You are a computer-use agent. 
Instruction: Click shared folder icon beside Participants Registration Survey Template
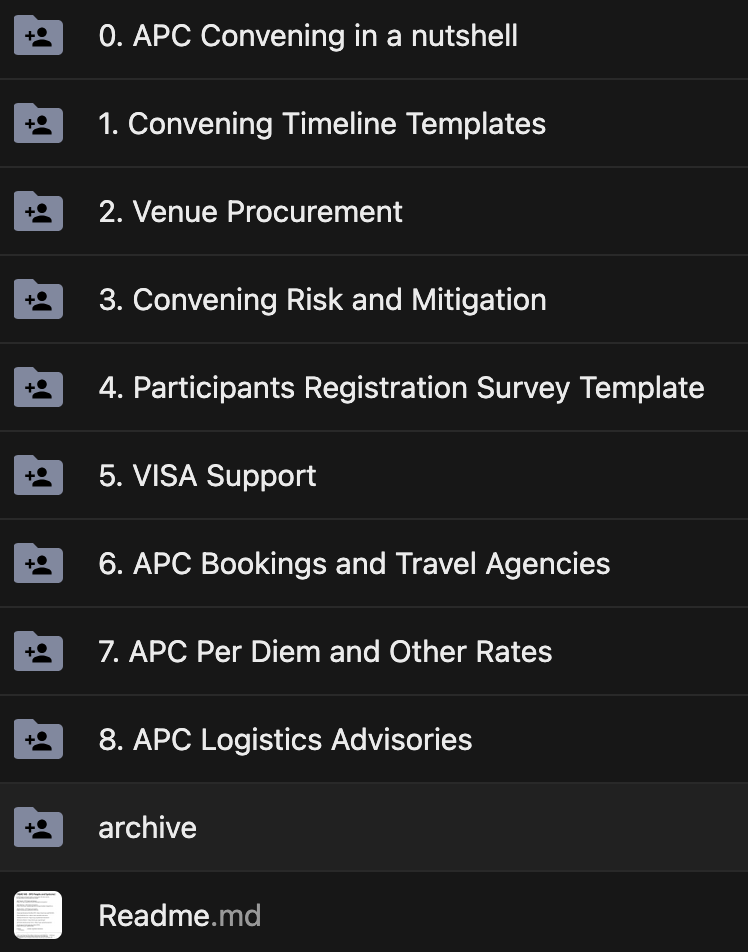click(x=38, y=388)
